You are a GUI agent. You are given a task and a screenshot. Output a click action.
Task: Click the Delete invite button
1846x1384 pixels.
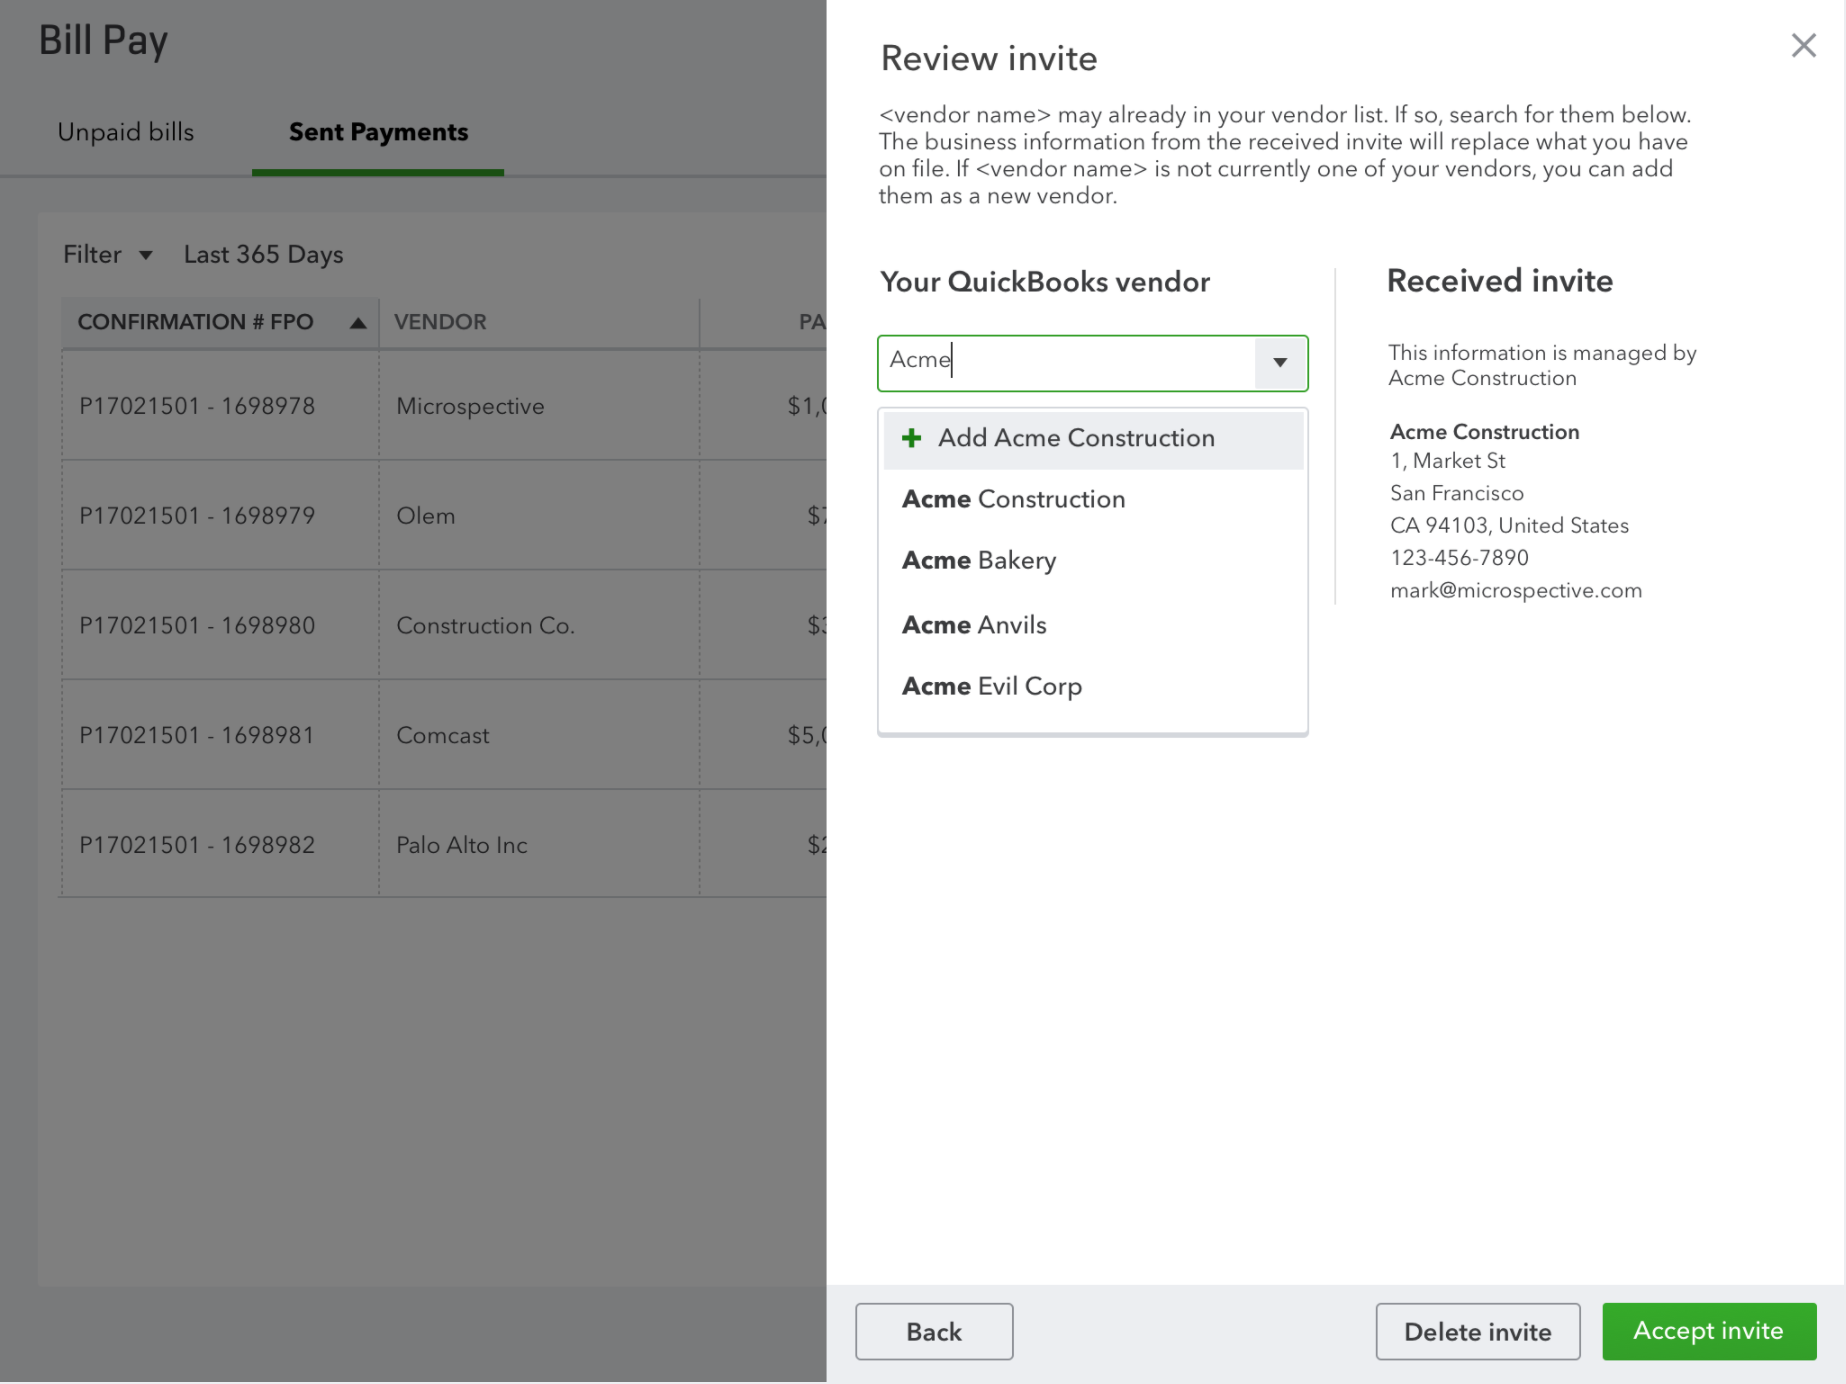[1477, 1331]
